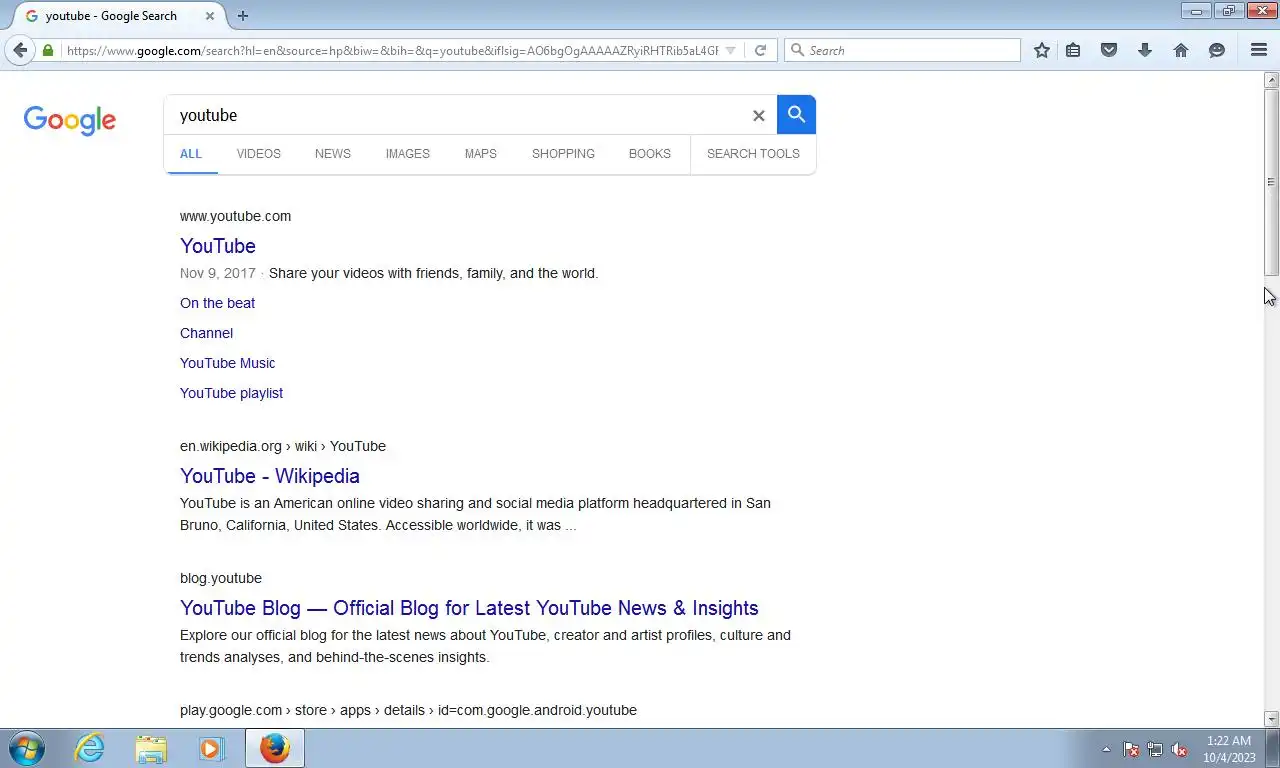
Task: Open SEARCH TOOLS options
Action: click(753, 154)
